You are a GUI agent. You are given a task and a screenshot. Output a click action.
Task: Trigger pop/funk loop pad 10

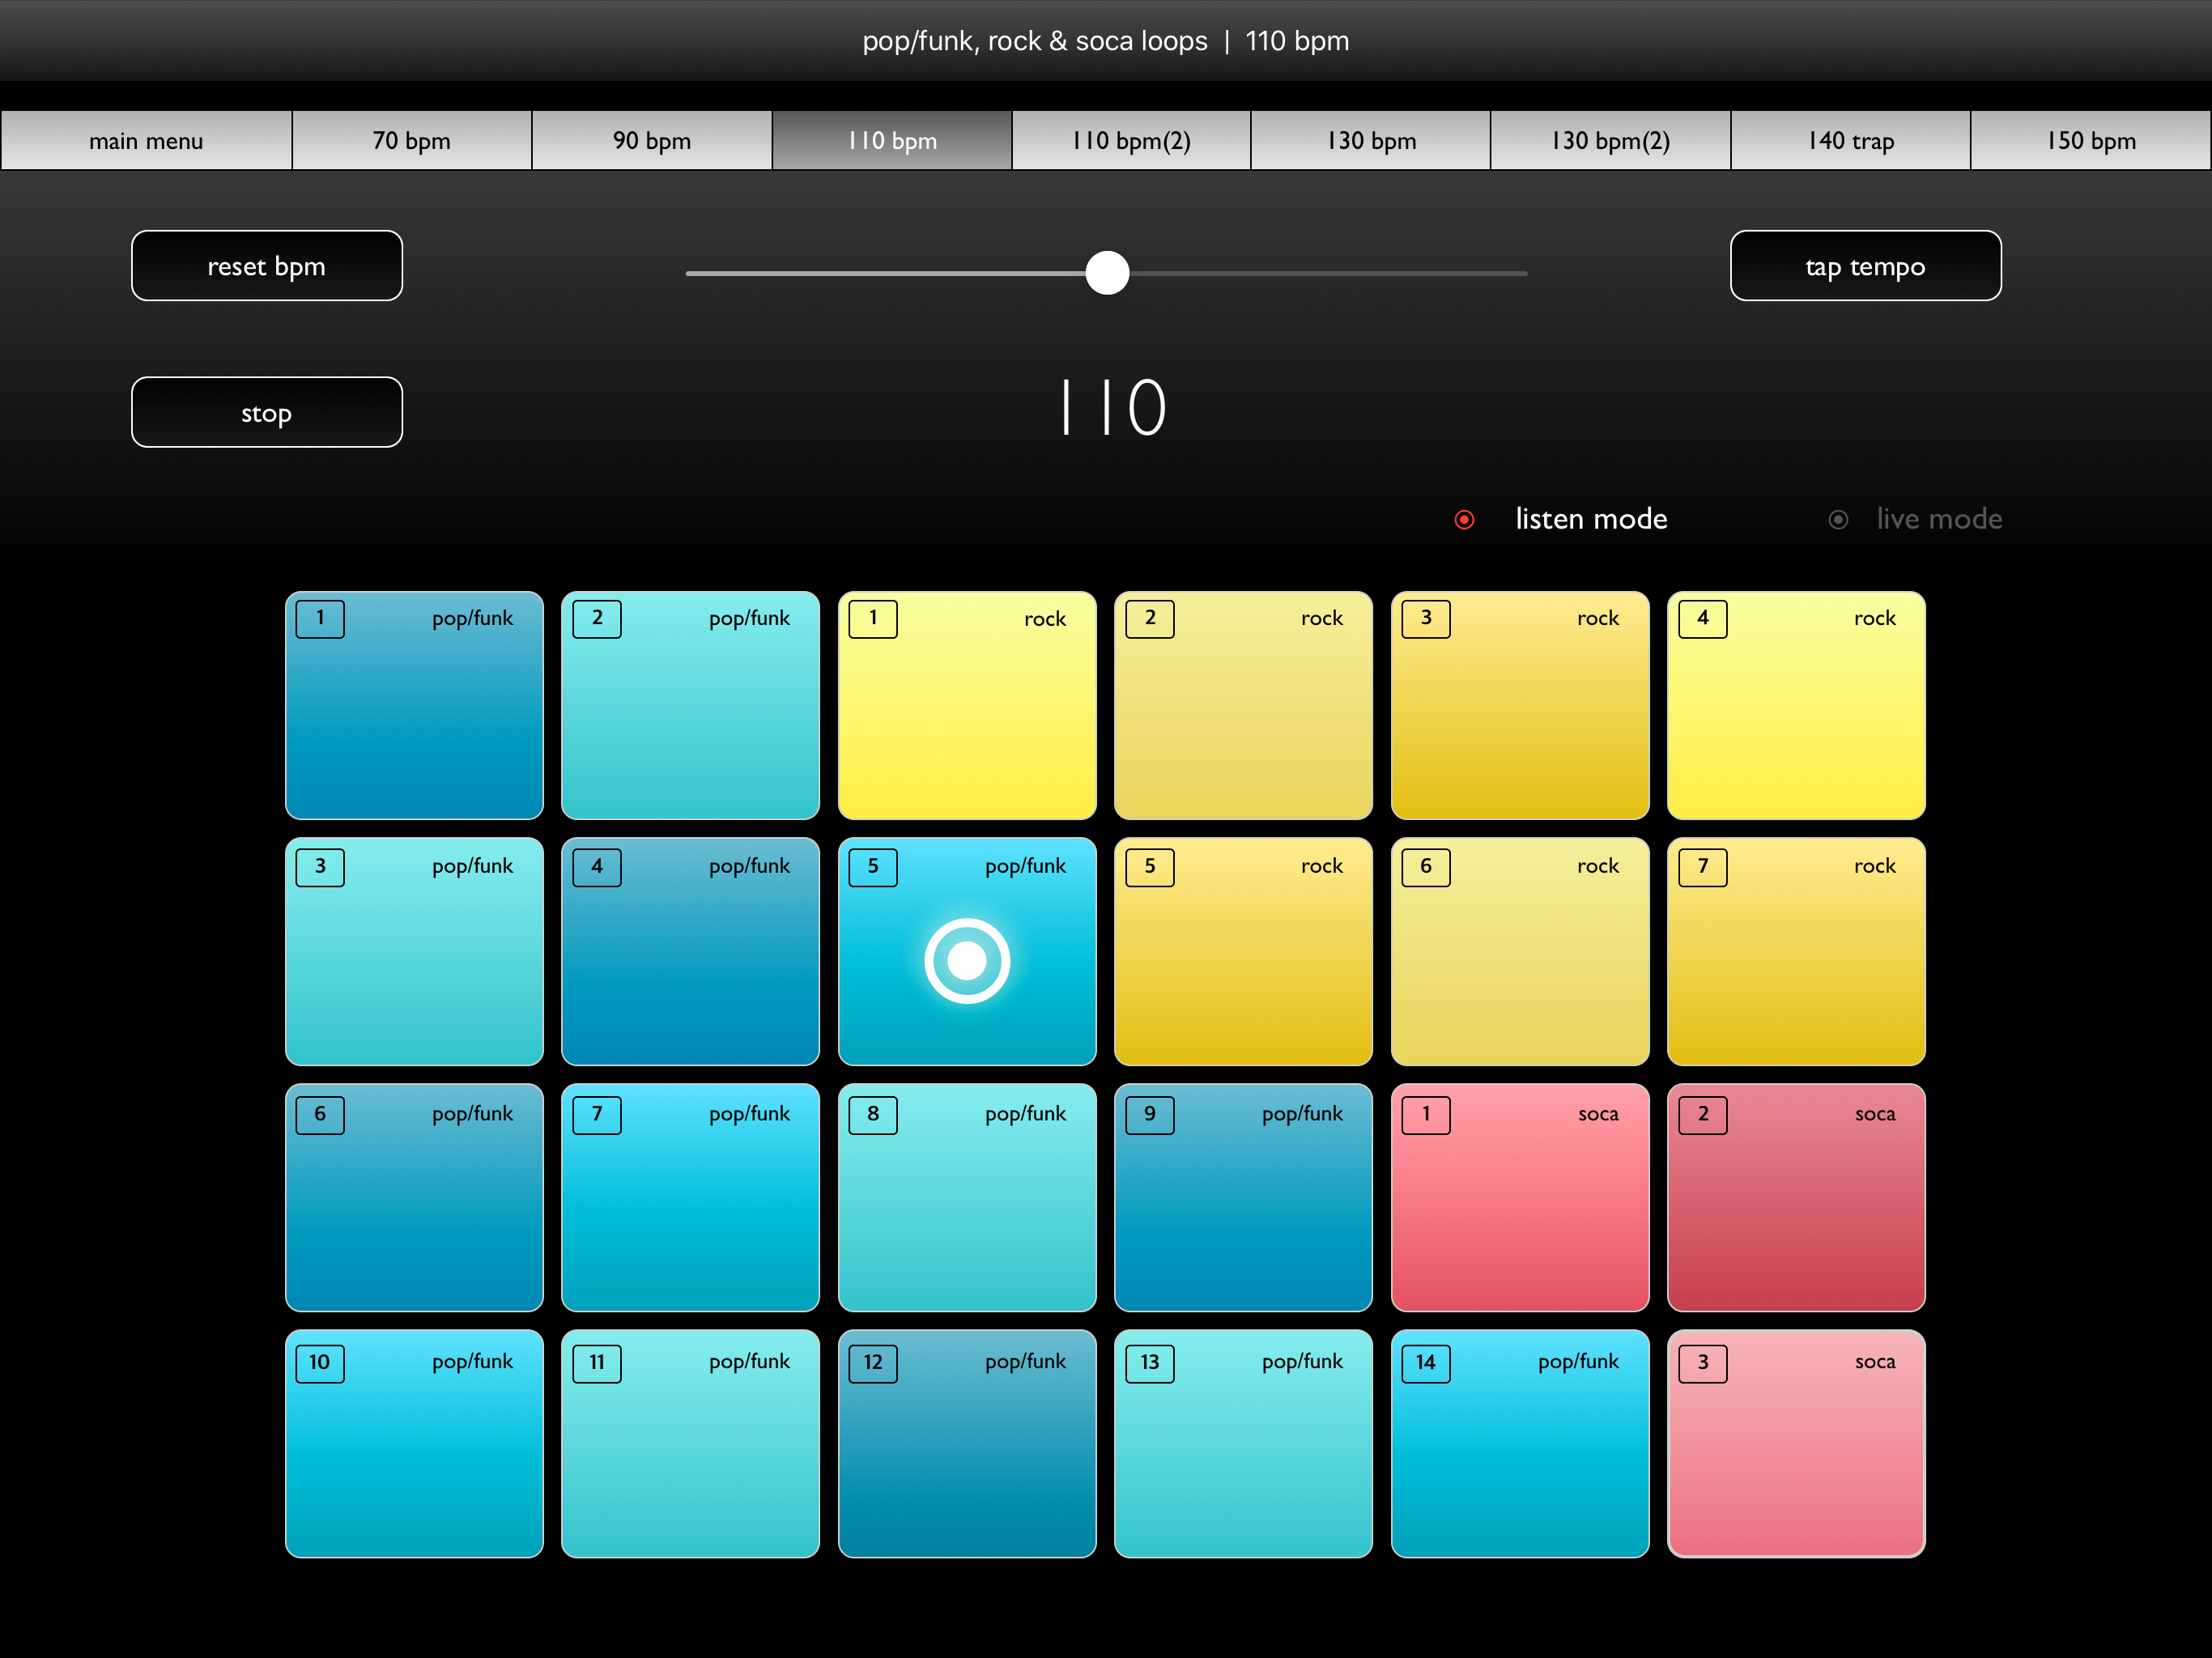pyautogui.click(x=414, y=1444)
